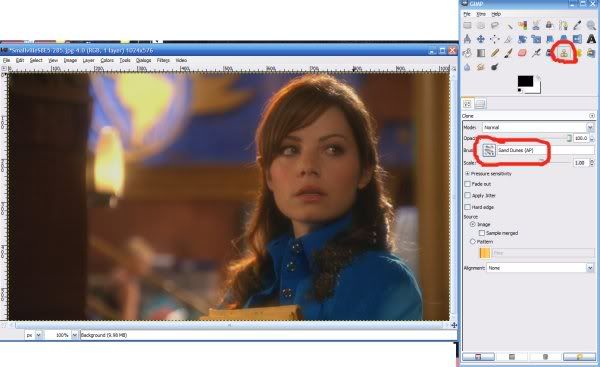Choose the Paintbrush tool

[509, 53]
